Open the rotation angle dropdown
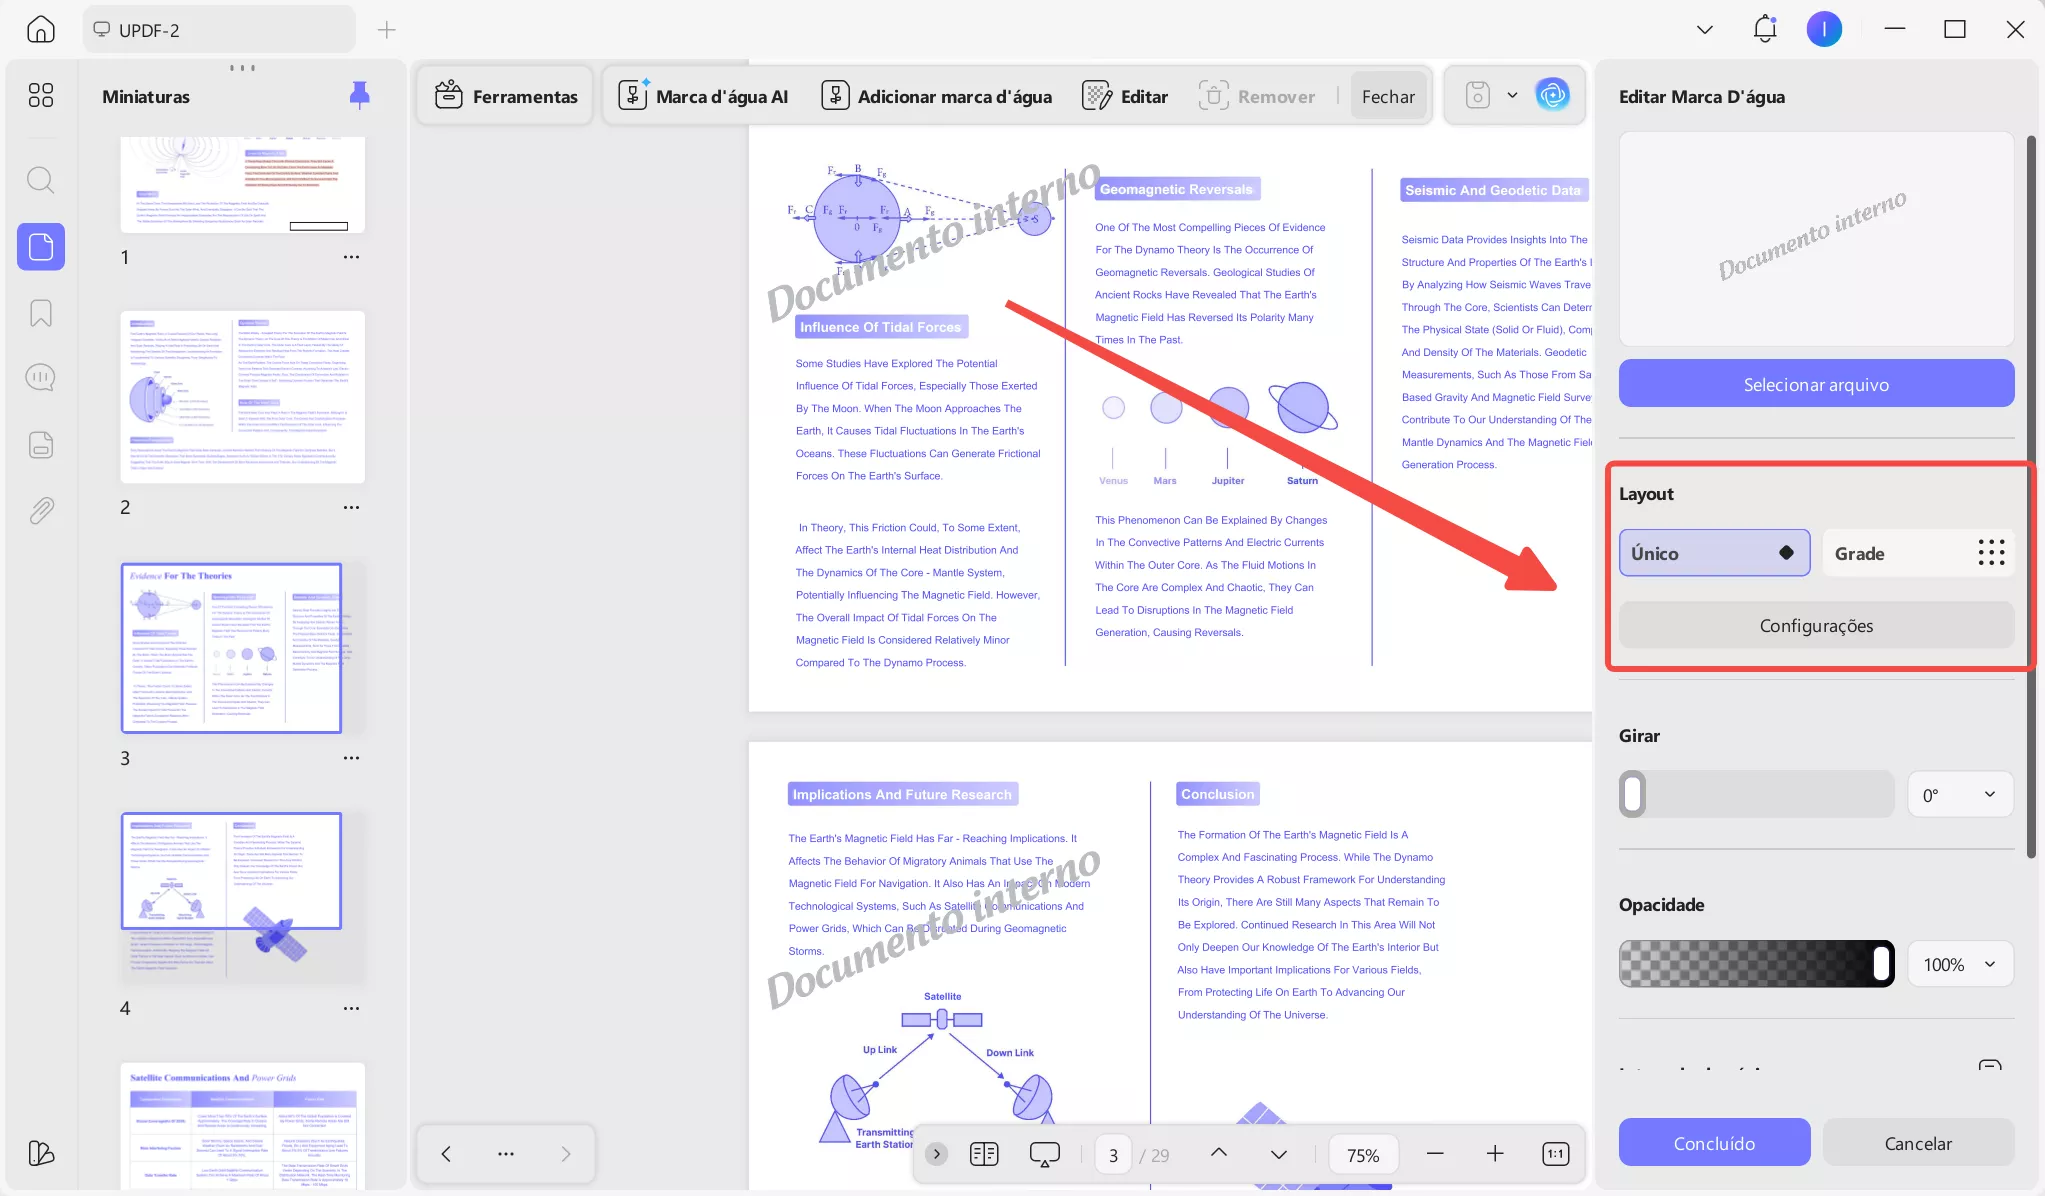2045x1196 pixels. (1958, 794)
